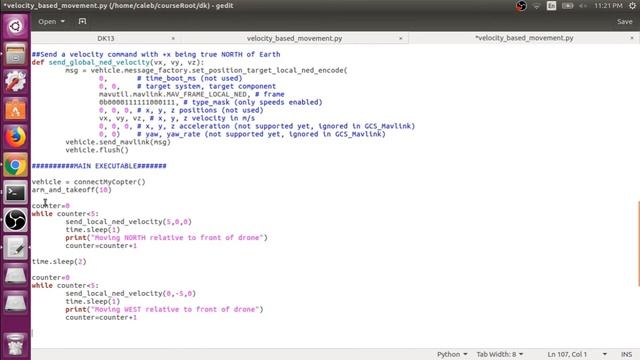Image resolution: width=640 pixels, height=360 pixels.
Task: Click the 'vehicle = connectMyCopter()' line
Action: coord(89,182)
